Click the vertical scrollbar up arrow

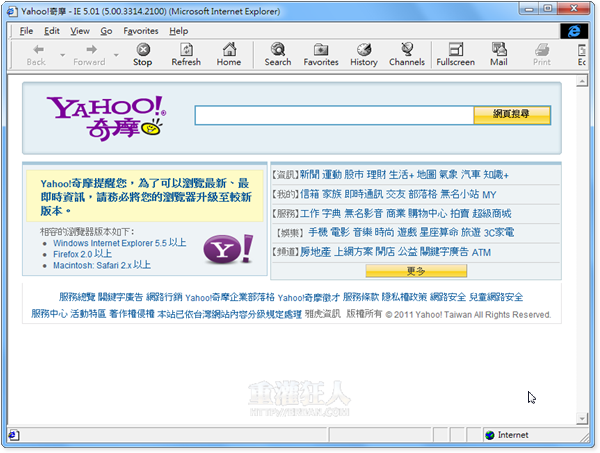pos(582,81)
